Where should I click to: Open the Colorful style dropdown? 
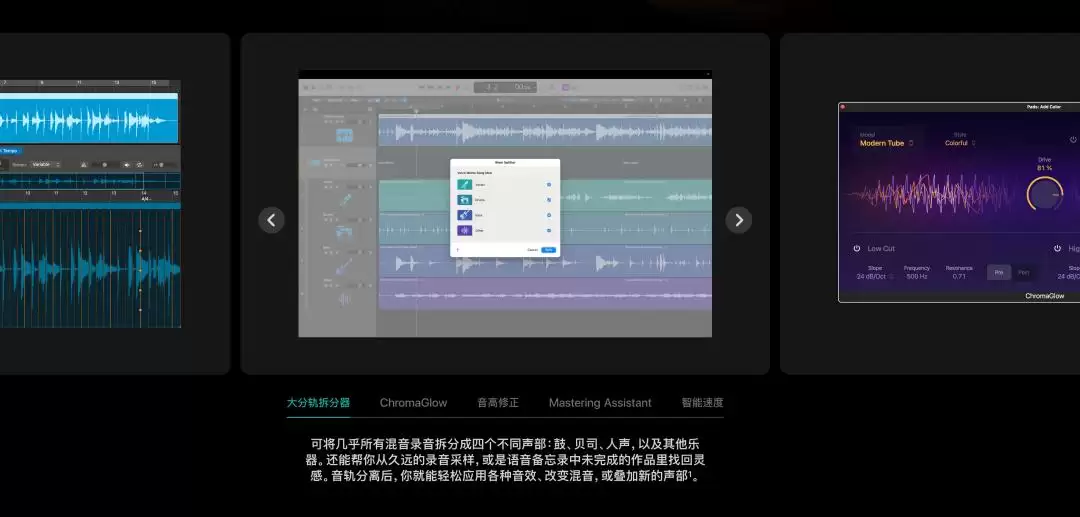[x=958, y=143]
